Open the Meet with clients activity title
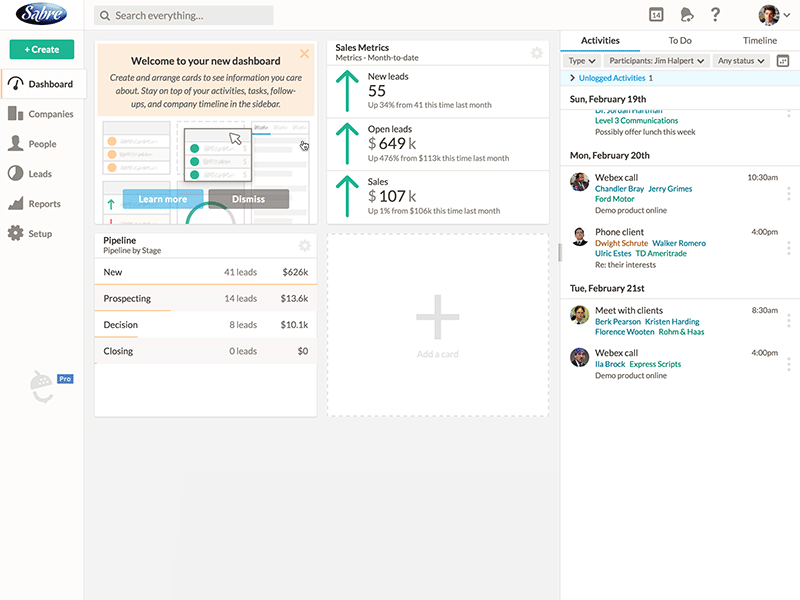This screenshot has height=600, width=800. [x=629, y=311]
